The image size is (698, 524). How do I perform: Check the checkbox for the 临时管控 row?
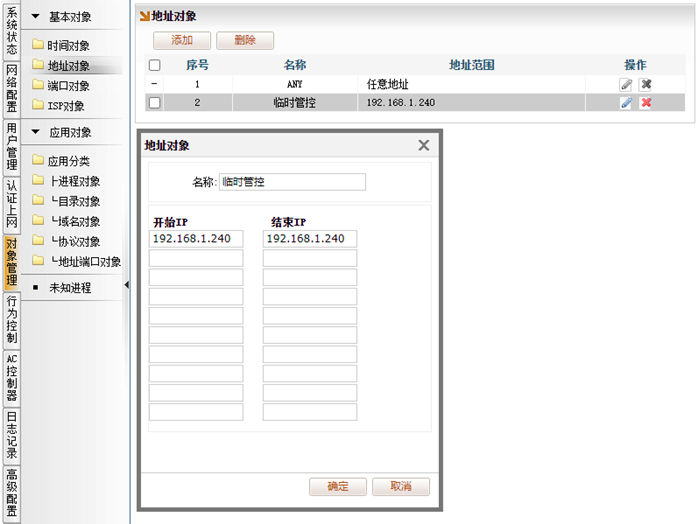(x=154, y=103)
